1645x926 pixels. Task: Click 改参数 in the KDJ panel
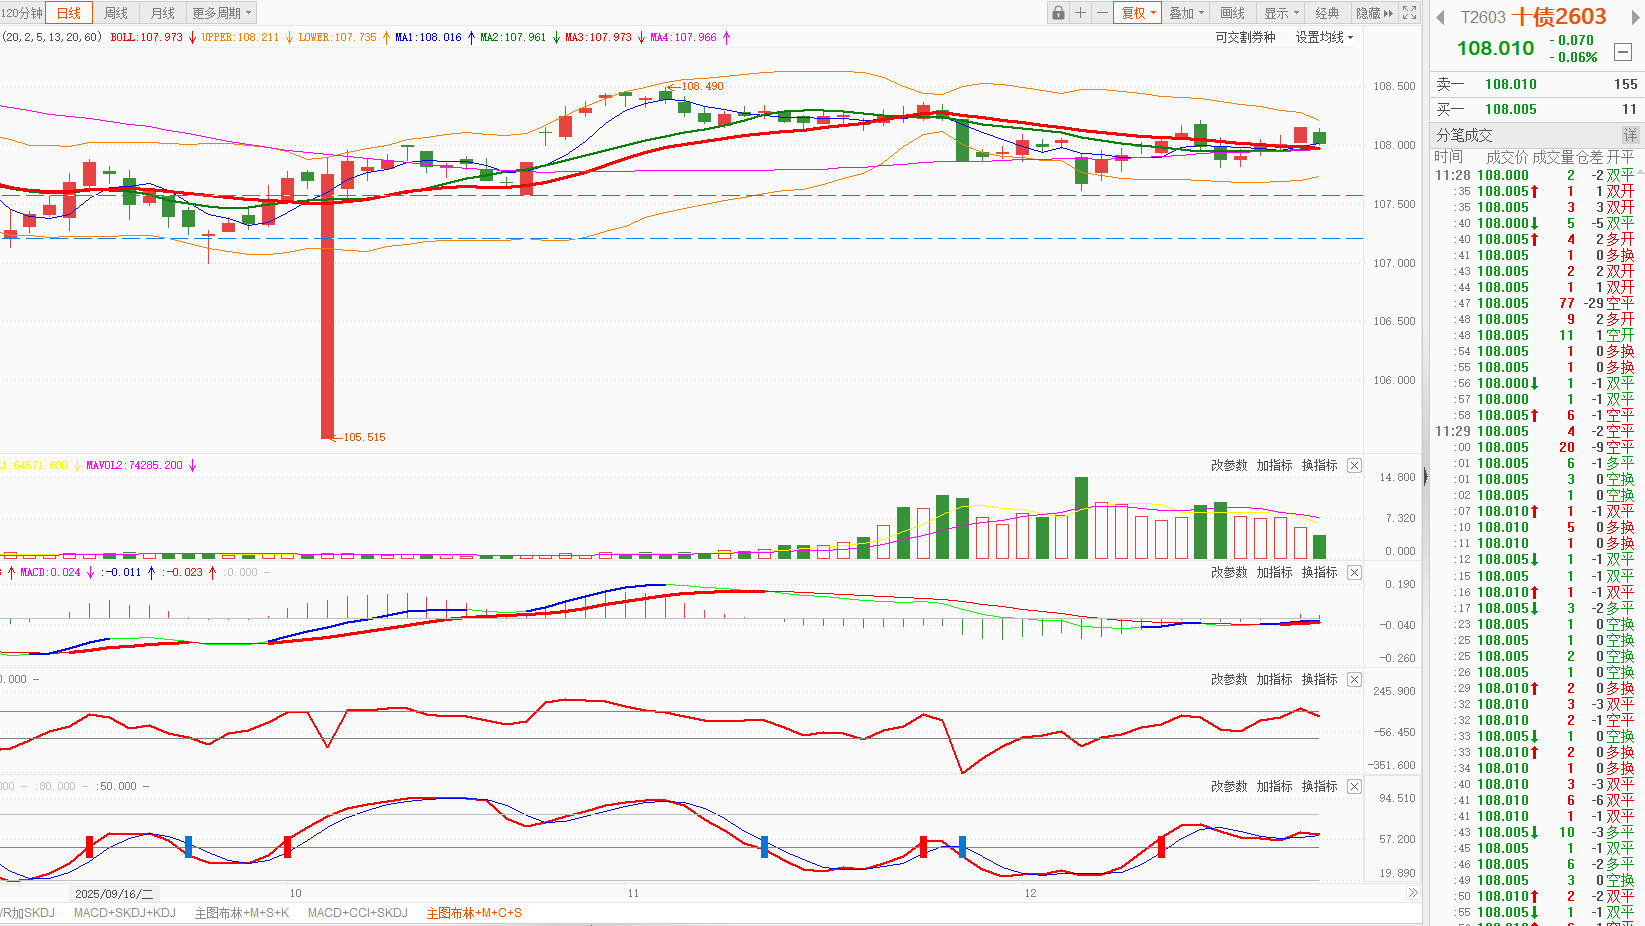coord(1229,786)
